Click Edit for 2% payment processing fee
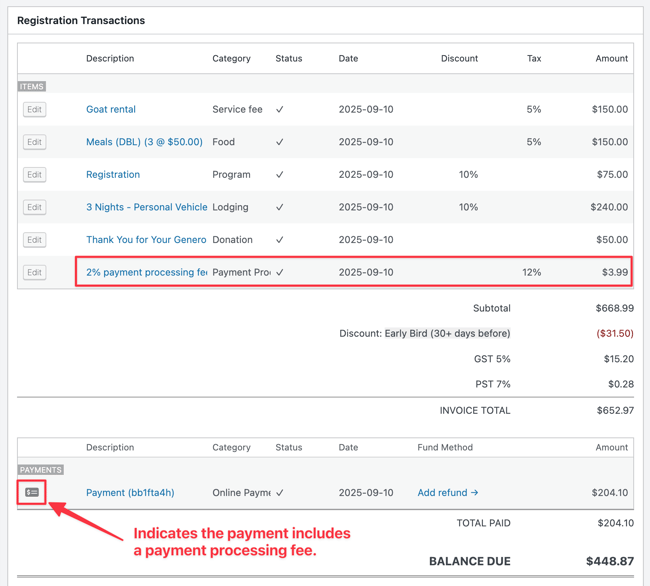 tap(34, 272)
